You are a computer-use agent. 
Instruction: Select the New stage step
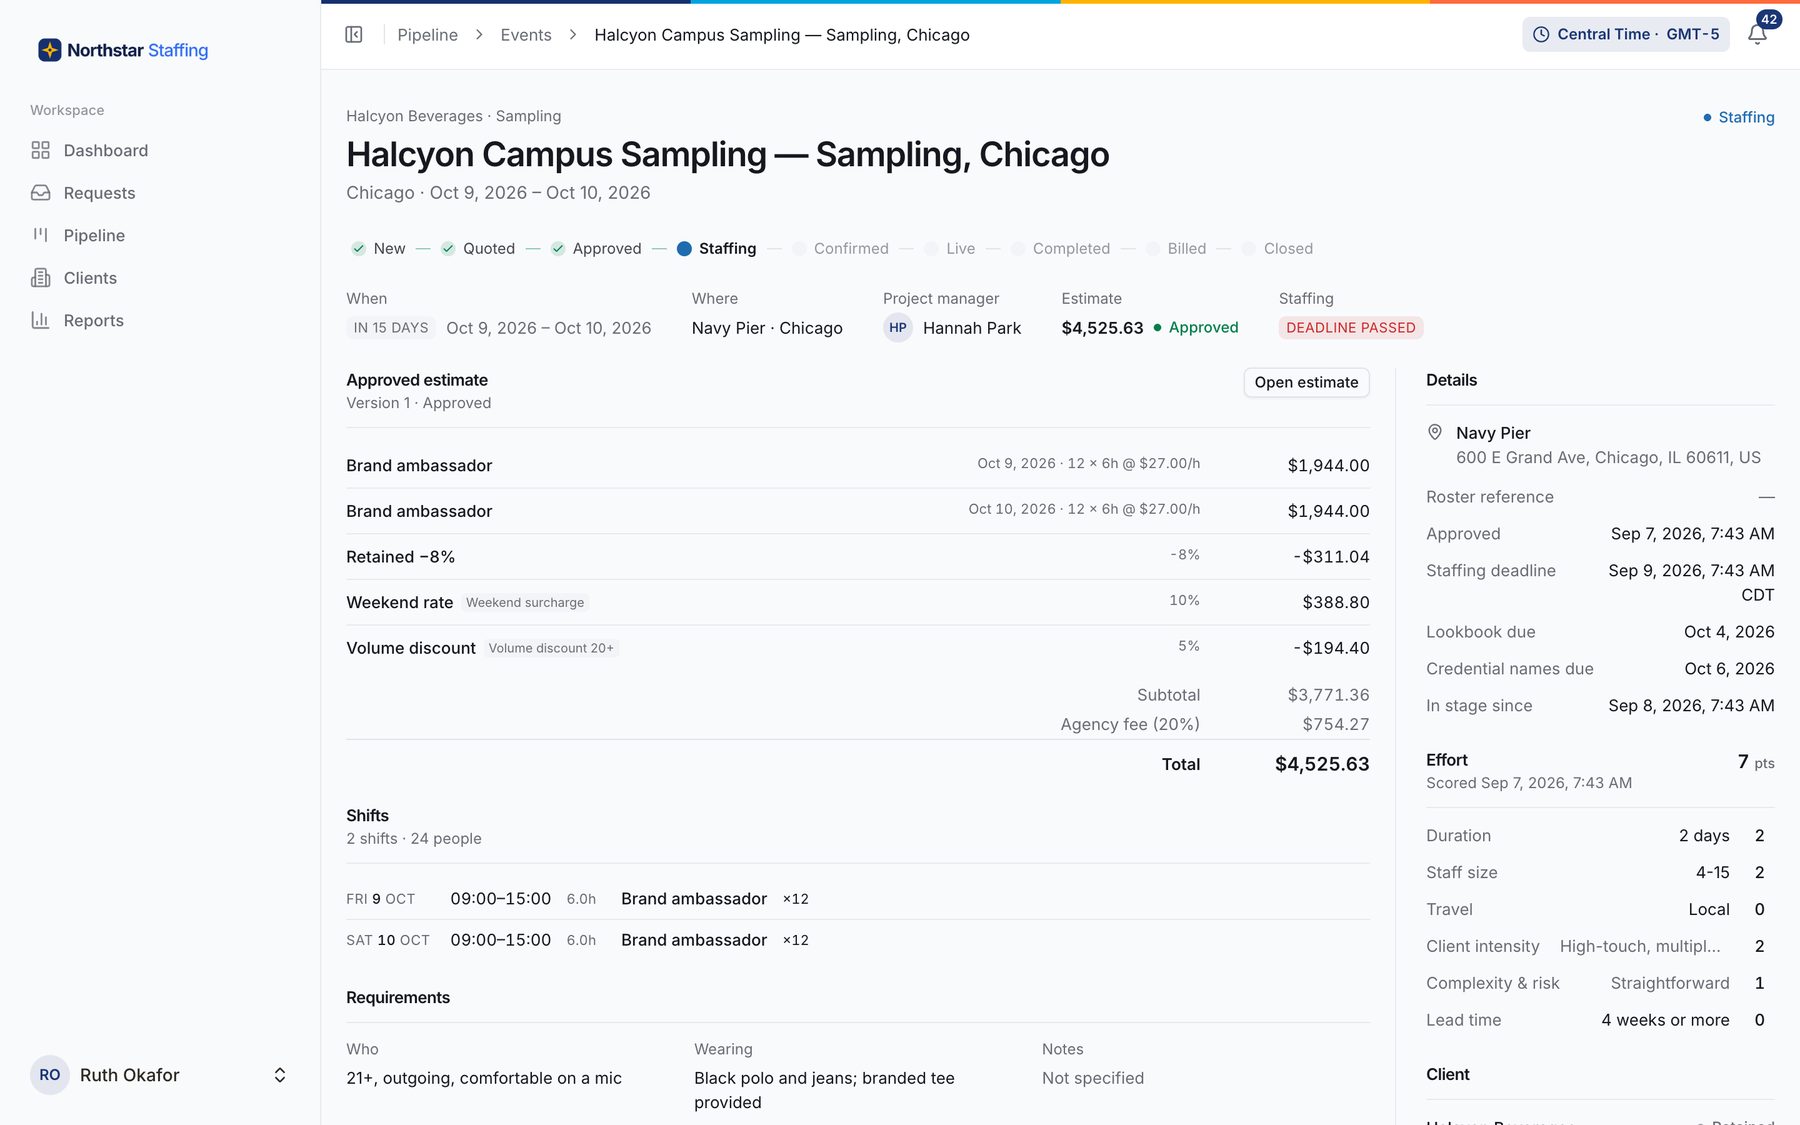(x=379, y=248)
